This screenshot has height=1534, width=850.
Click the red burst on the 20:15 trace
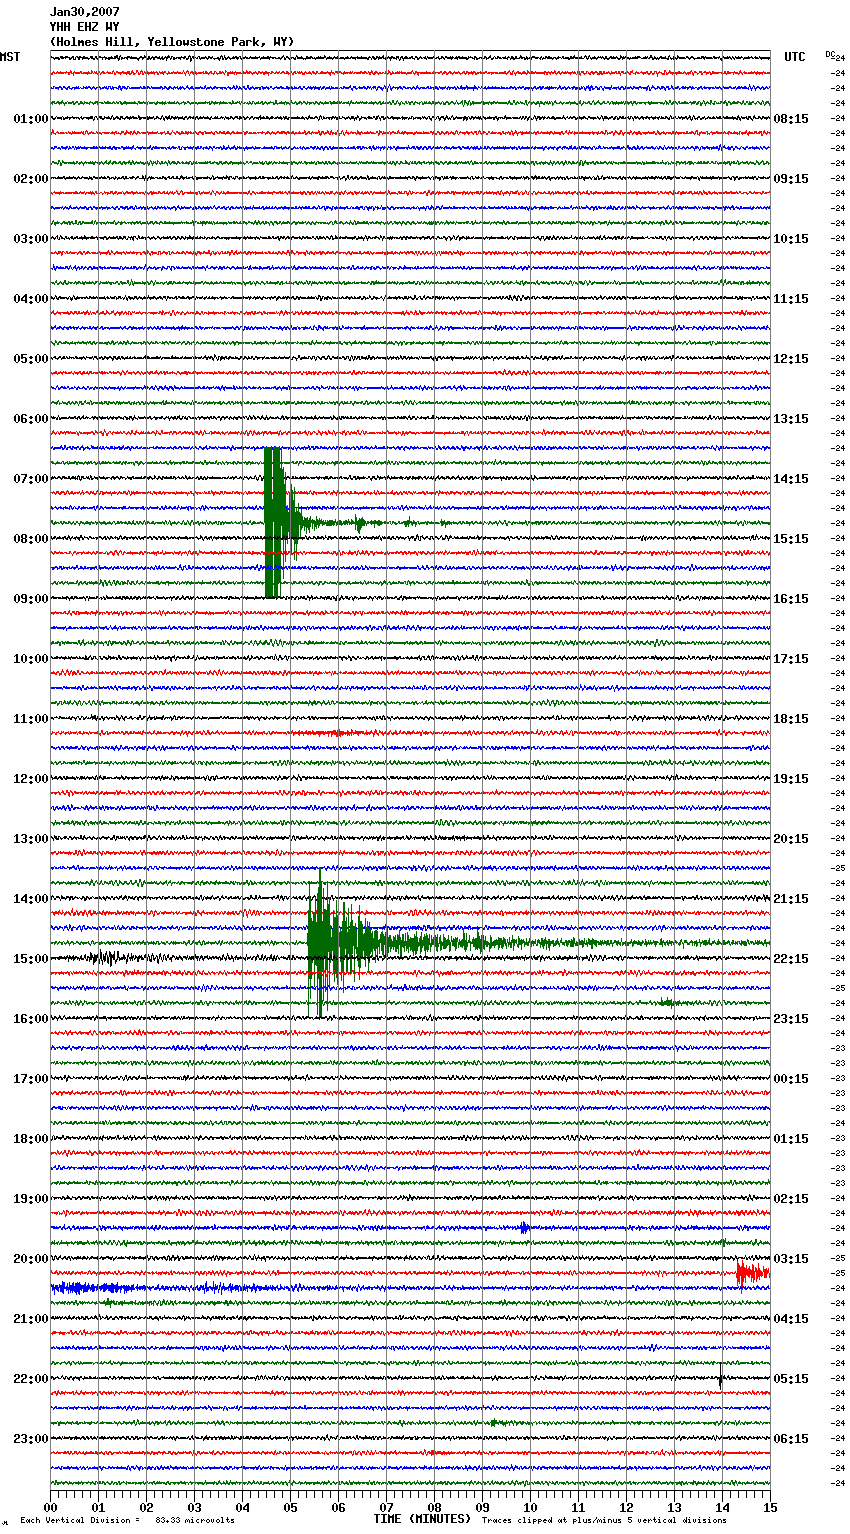[x=752, y=1272]
